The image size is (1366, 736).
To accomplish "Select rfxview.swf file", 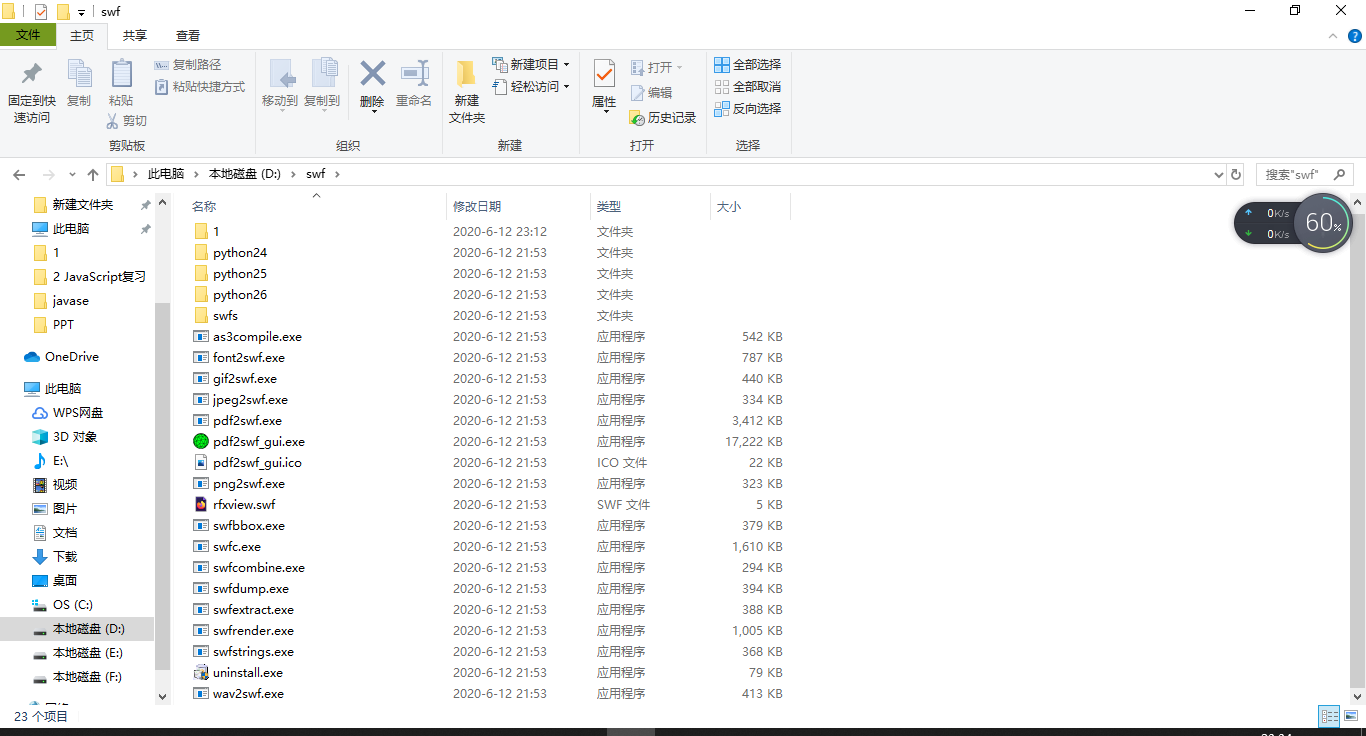I will point(244,505).
